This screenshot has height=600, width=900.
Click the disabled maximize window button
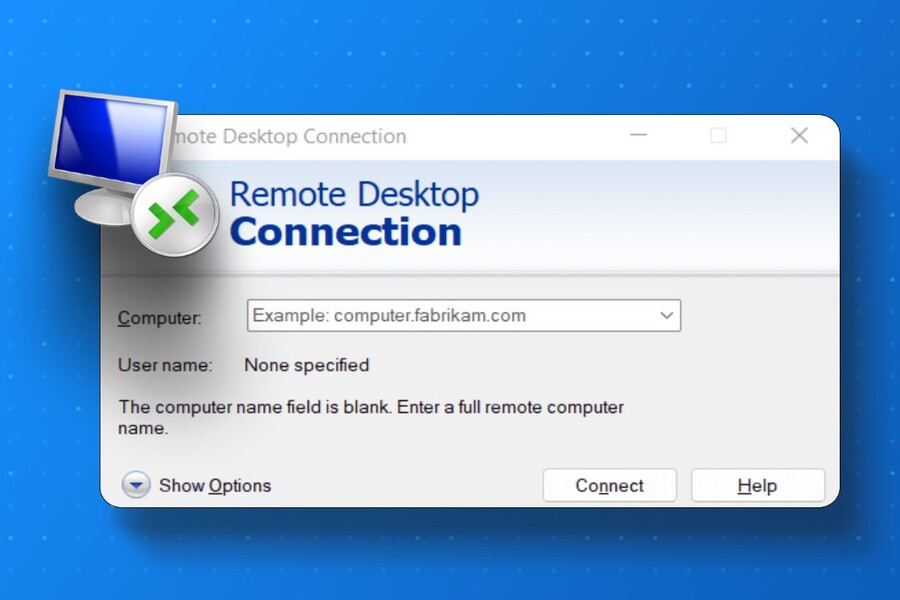tap(719, 136)
